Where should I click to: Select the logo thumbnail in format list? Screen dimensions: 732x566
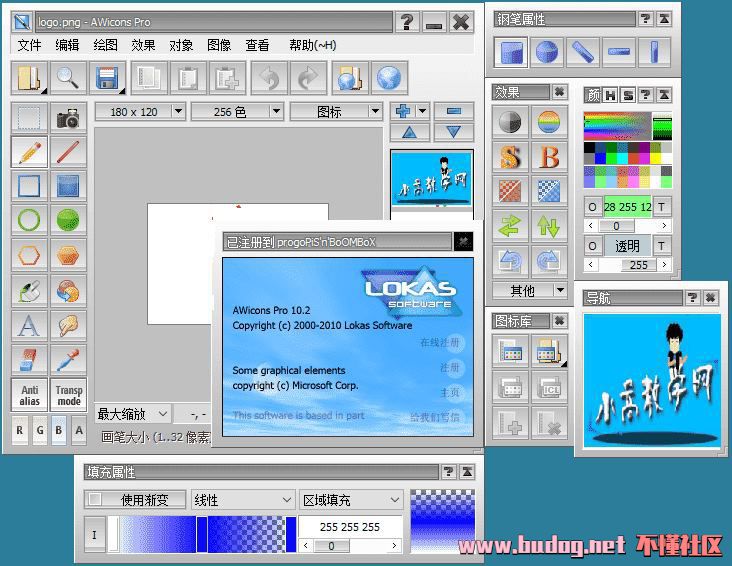pos(432,178)
